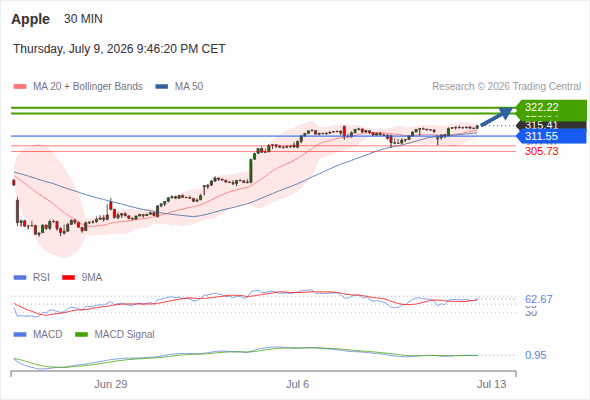Select the blue 311.55 pivot price tag
The width and height of the screenshot is (590, 400).
[x=551, y=136]
